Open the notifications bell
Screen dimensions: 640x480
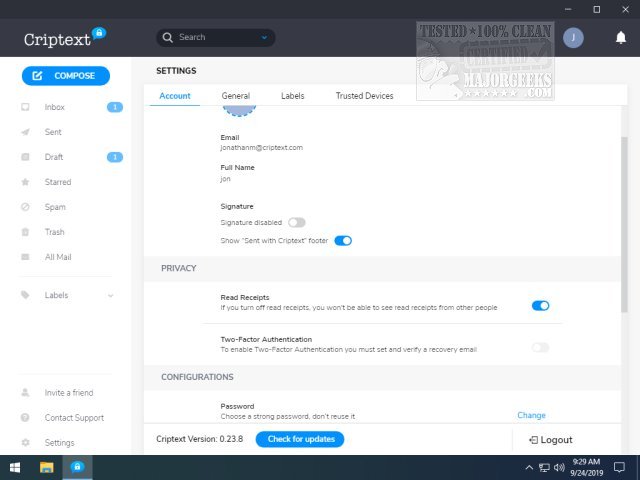tap(620, 38)
